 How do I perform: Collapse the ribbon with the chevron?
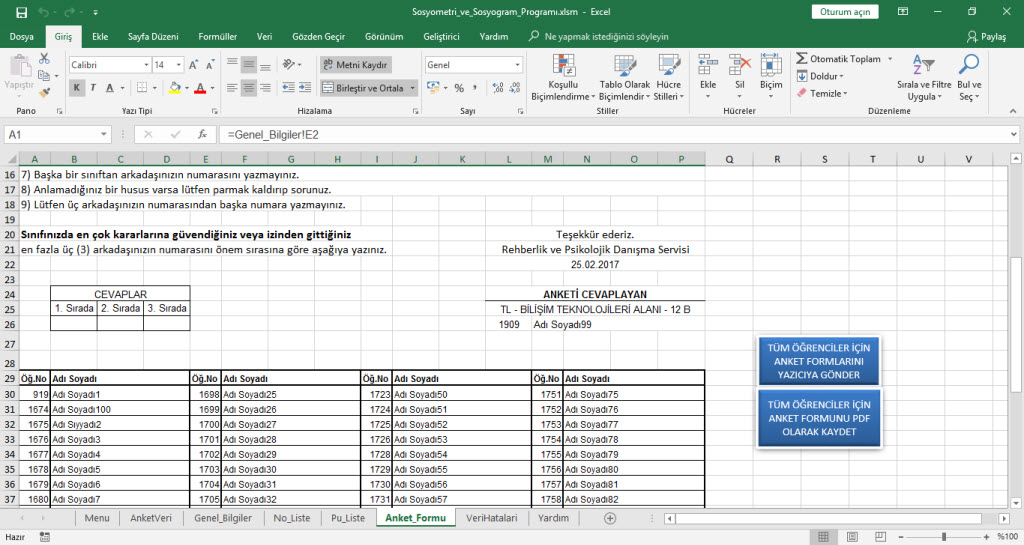click(x=1013, y=111)
